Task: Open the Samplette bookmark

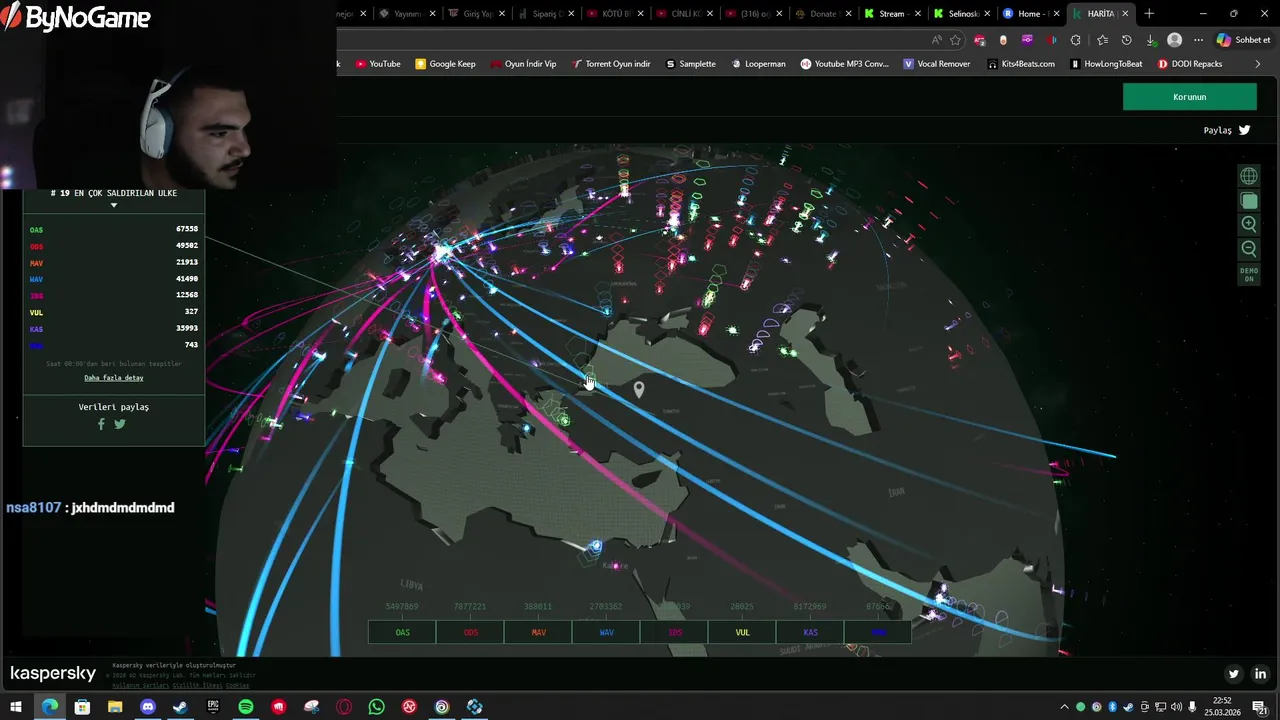Action: click(690, 64)
